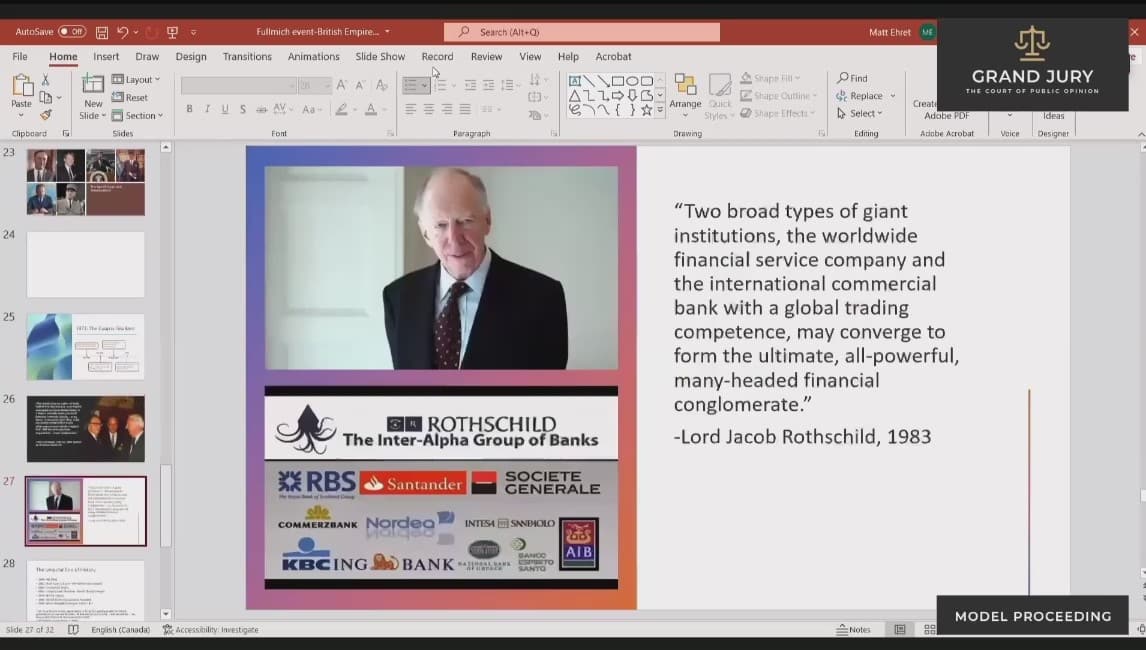Viewport: 1146px width, 650px height.
Task: Insert a New Slide
Action: point(93,97)
